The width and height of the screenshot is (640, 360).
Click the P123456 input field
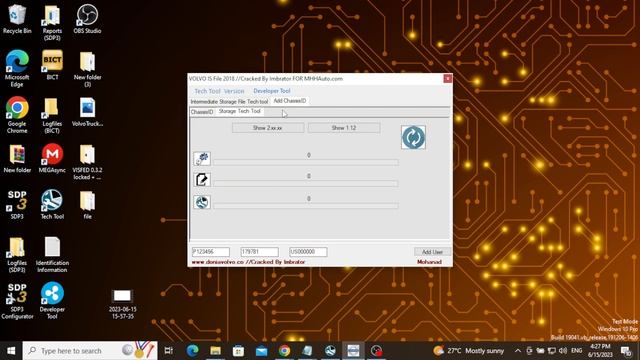click(x=211, y=252)
